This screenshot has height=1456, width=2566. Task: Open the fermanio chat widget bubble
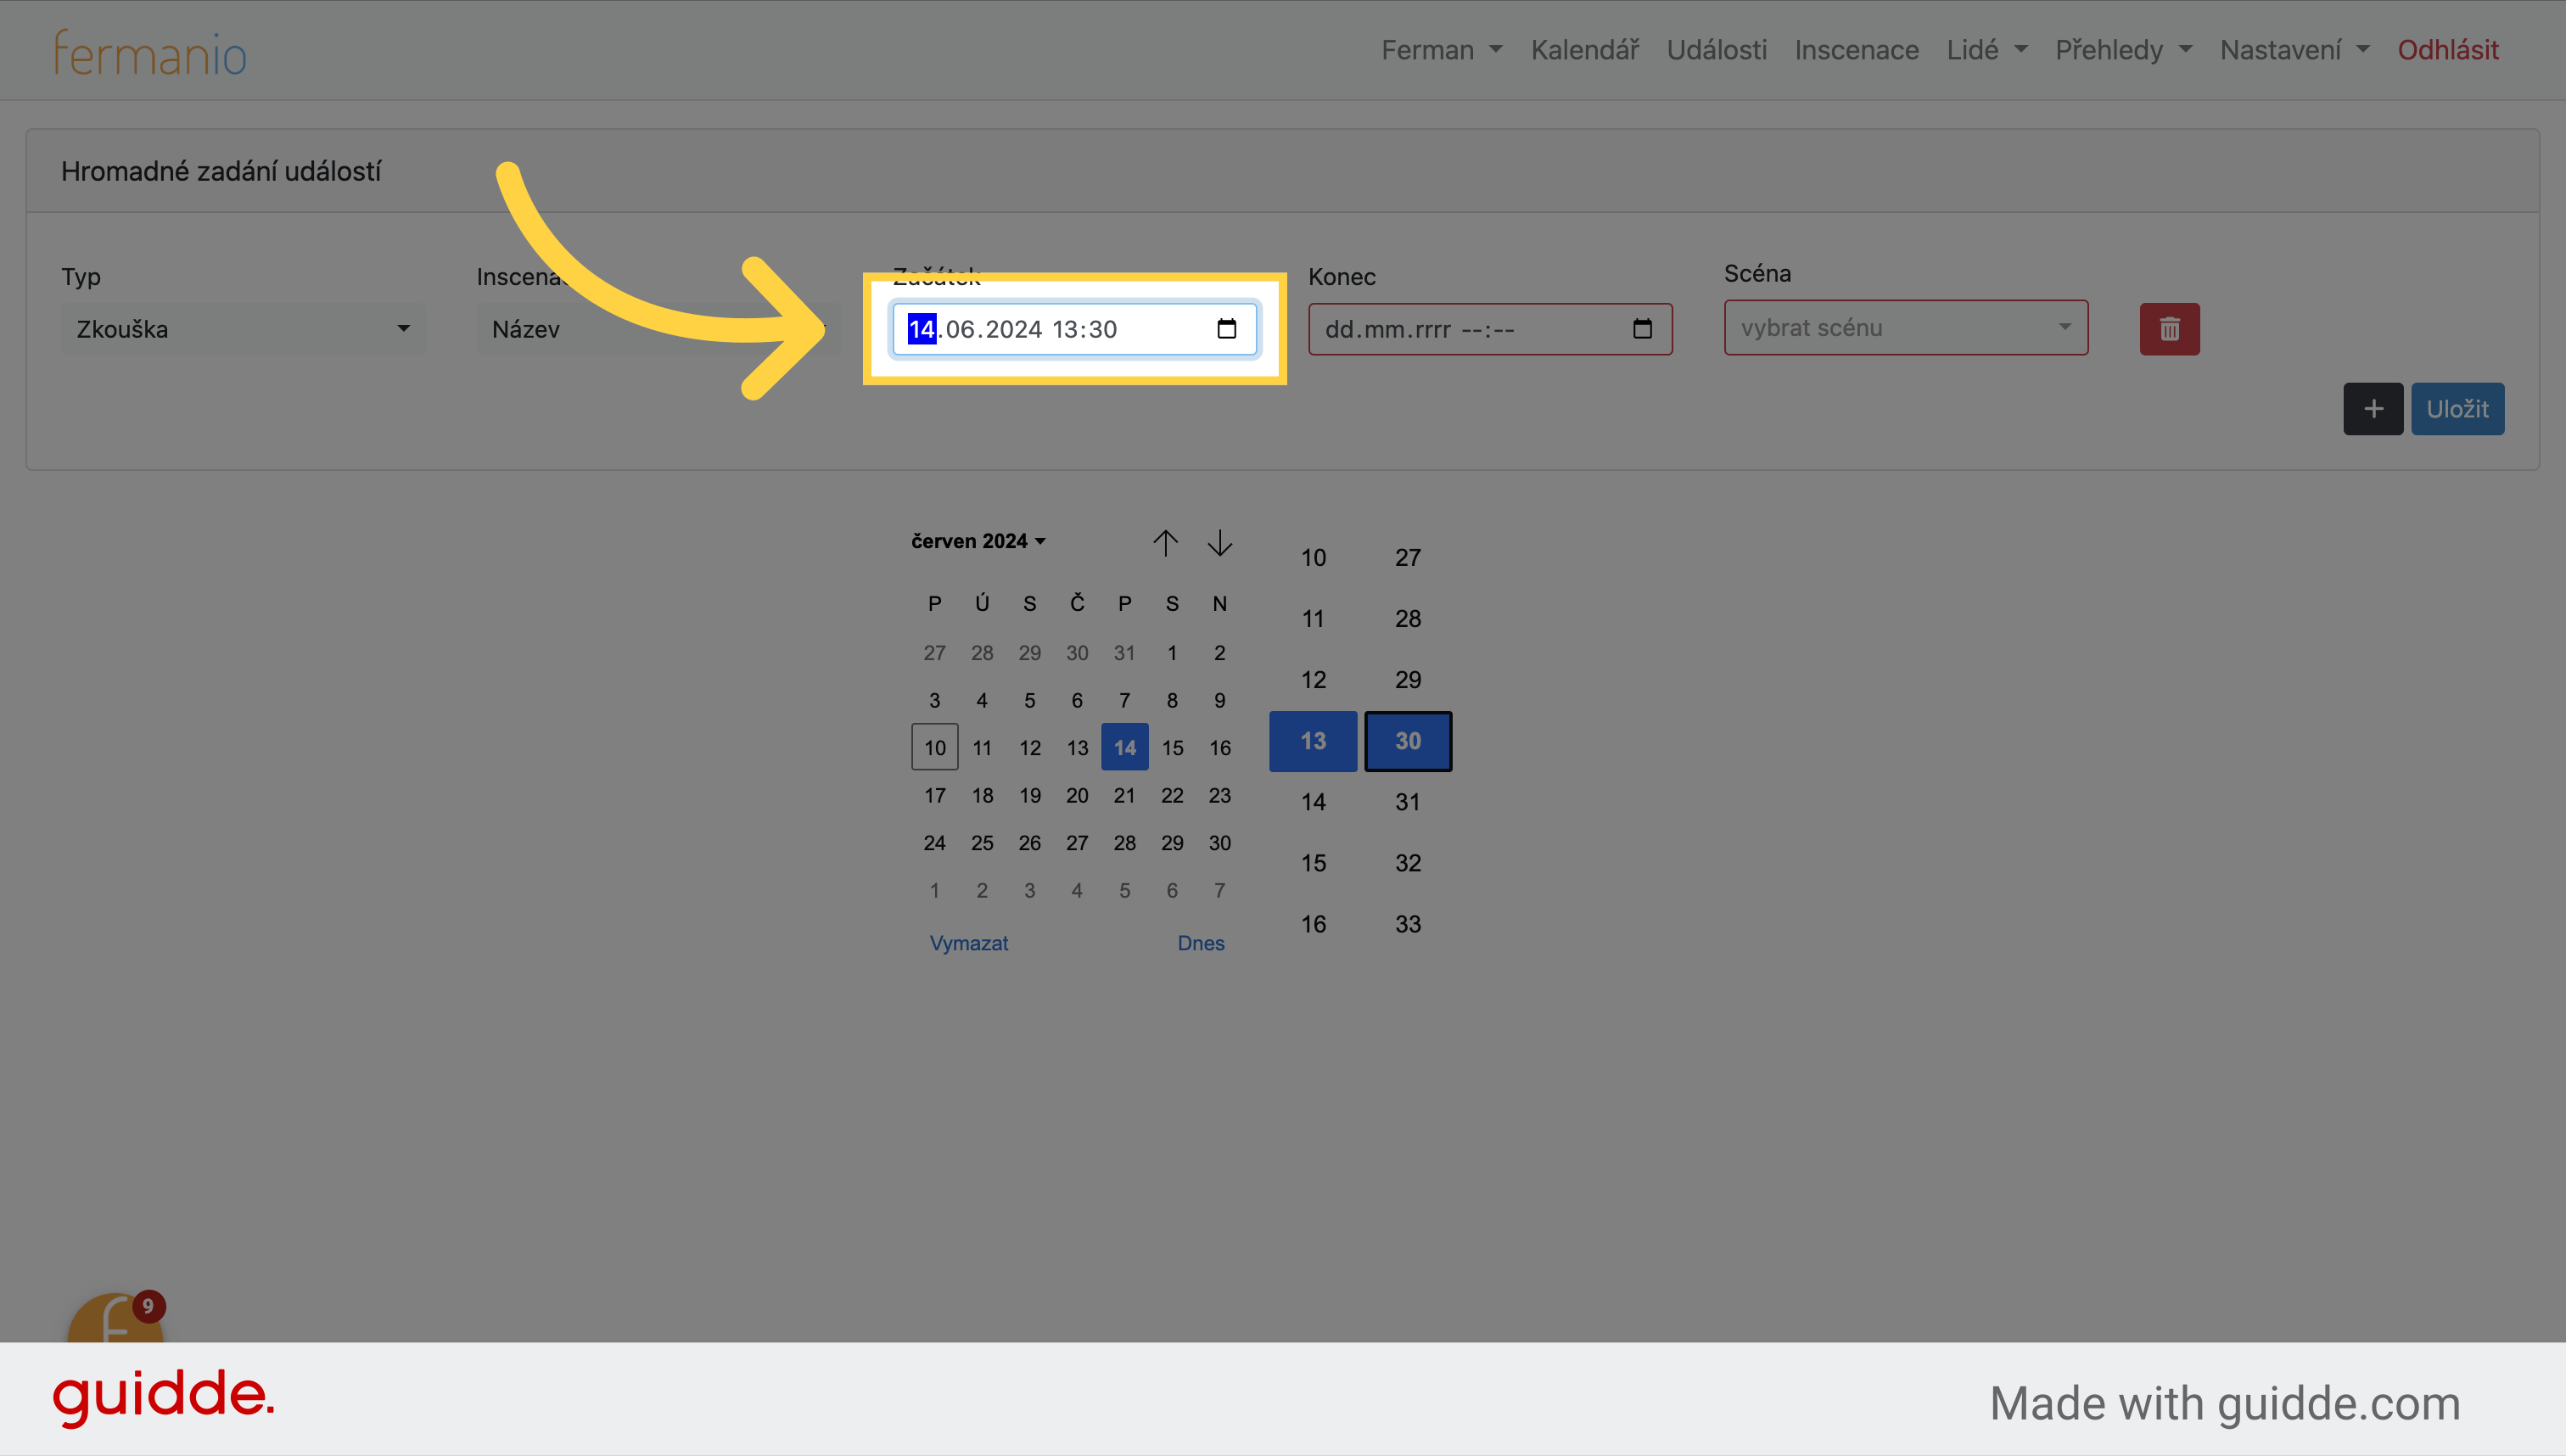[115, 1318]
